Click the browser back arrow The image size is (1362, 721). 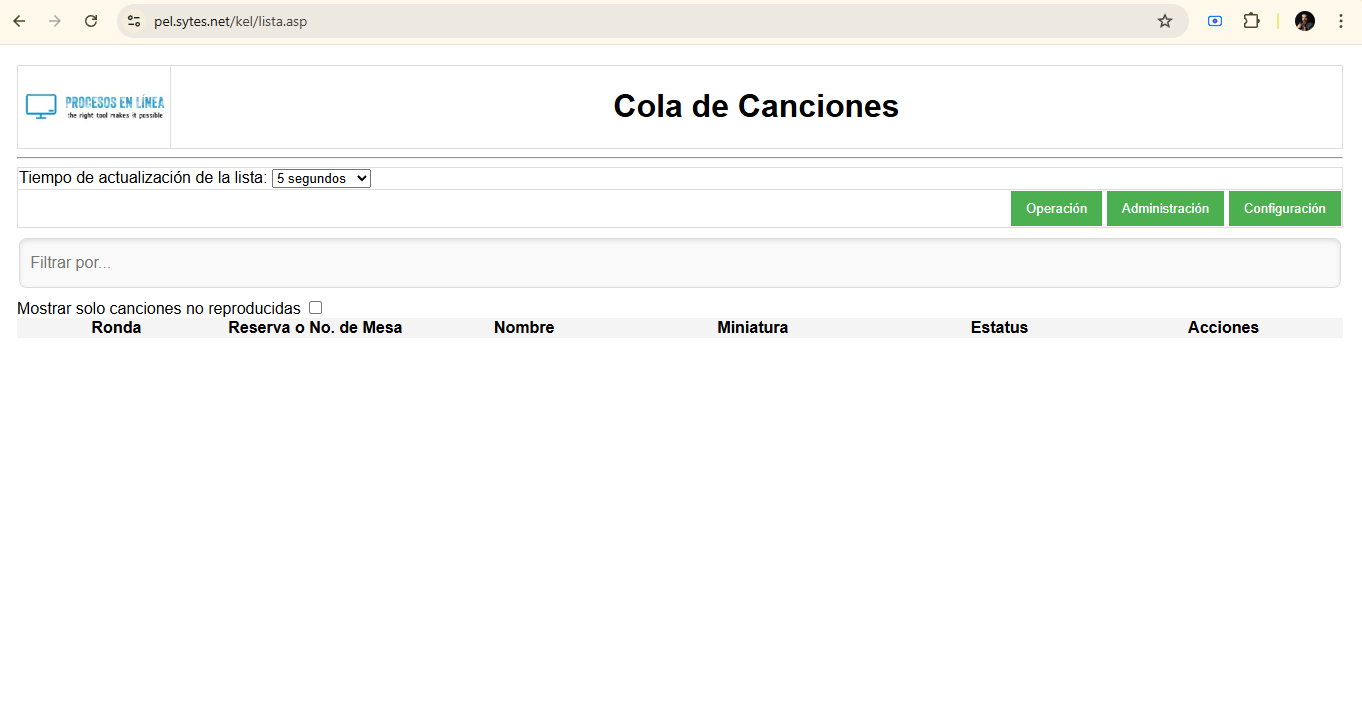coord(19,21)
